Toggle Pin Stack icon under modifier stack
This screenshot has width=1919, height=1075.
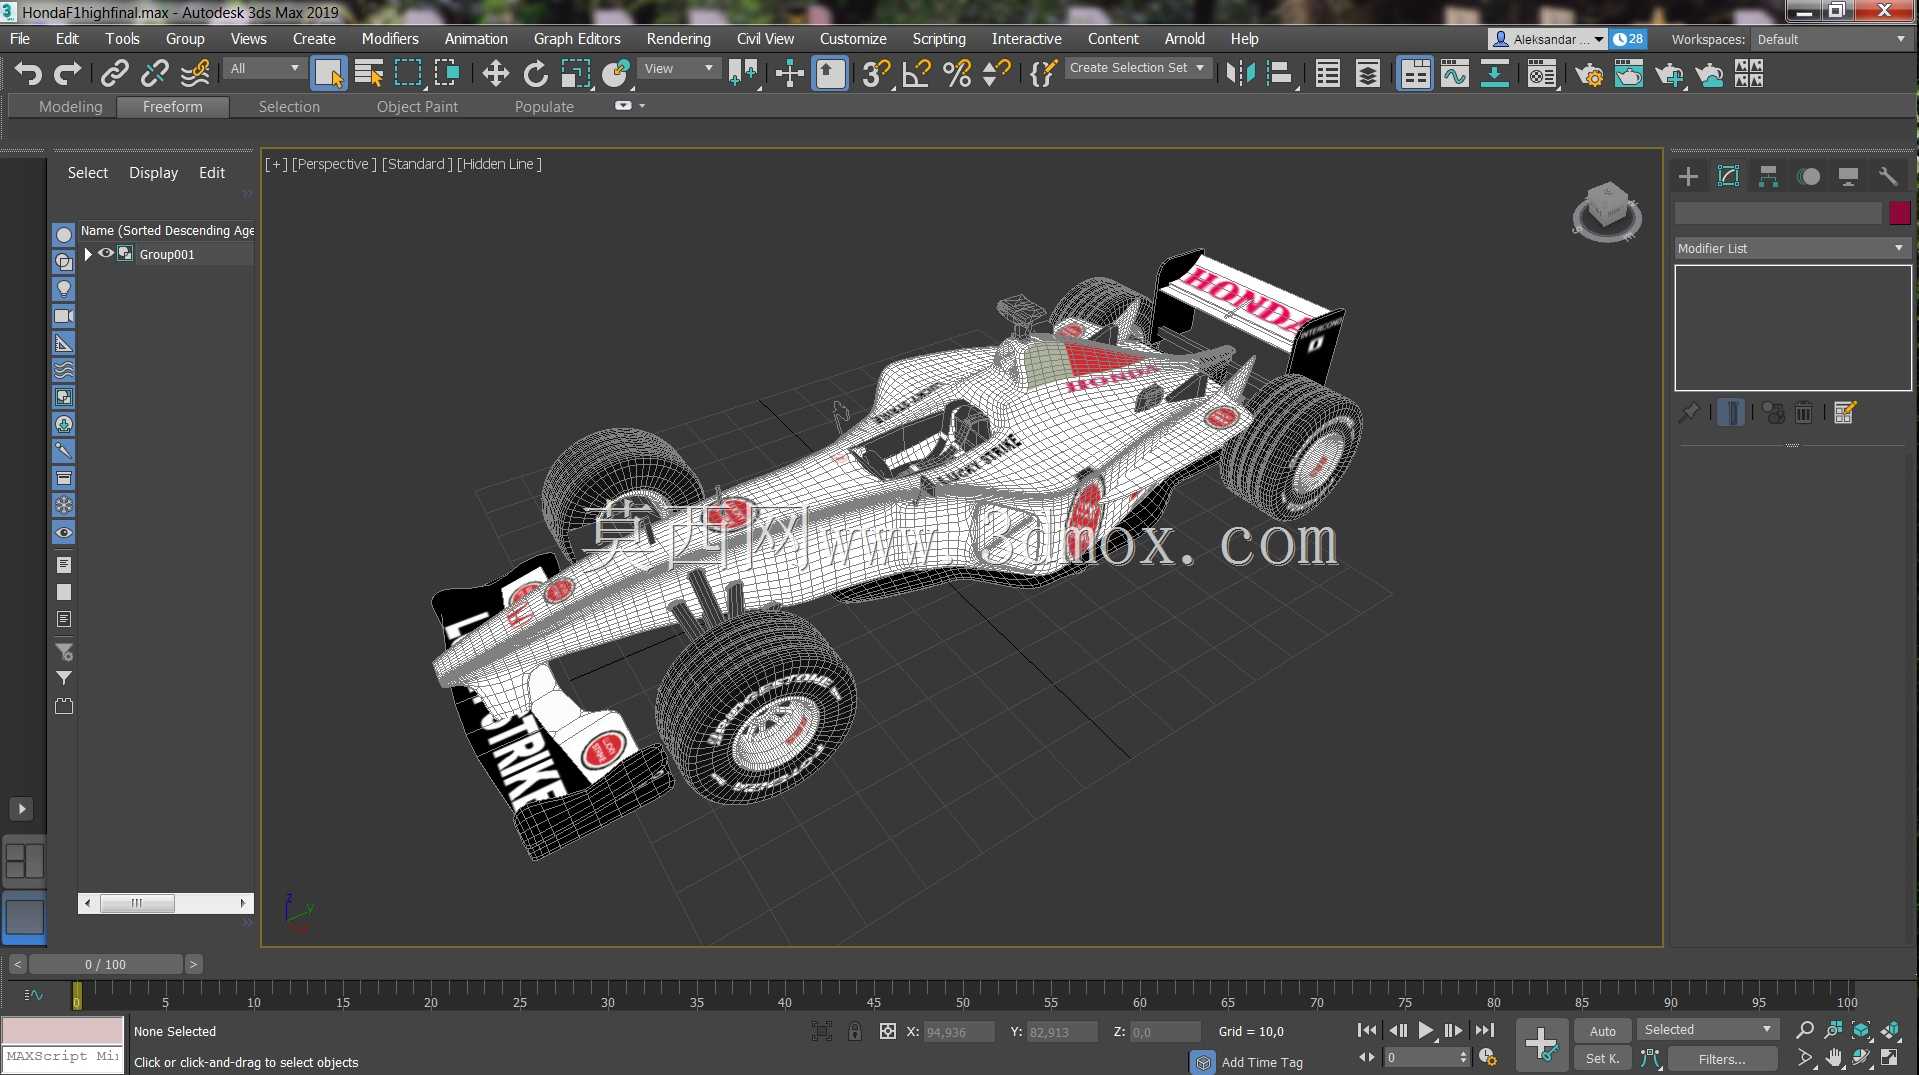click(1689, 412)
